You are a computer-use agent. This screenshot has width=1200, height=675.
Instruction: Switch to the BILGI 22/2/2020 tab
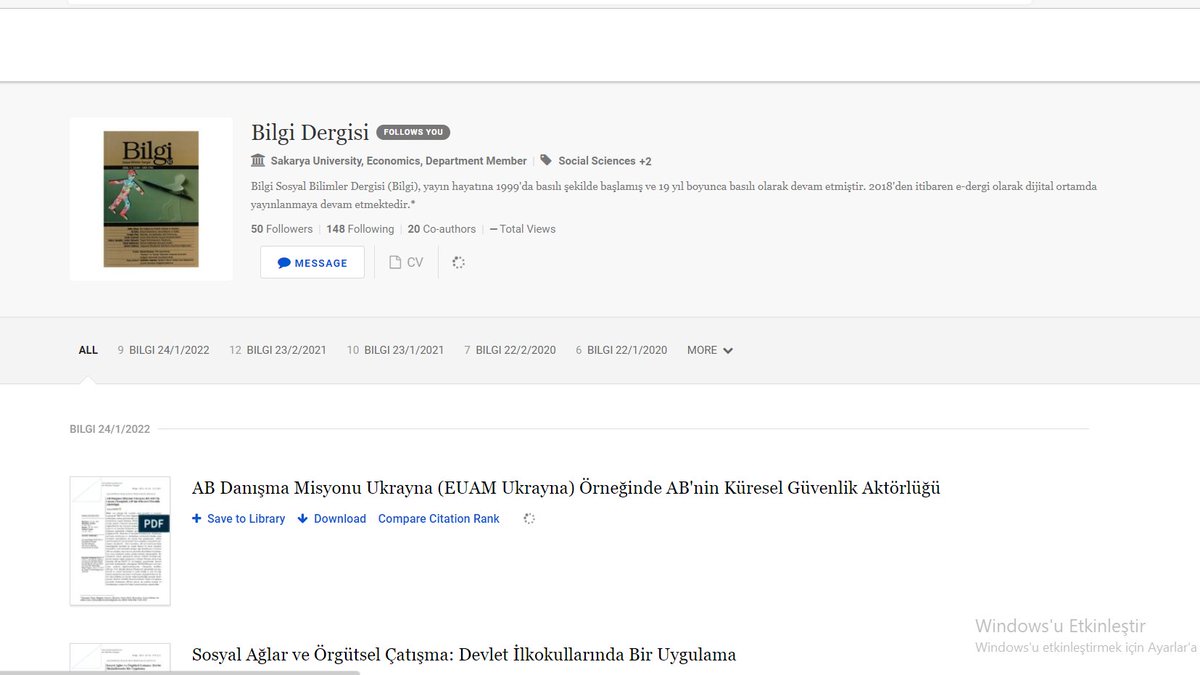click(x=510, y=350)
